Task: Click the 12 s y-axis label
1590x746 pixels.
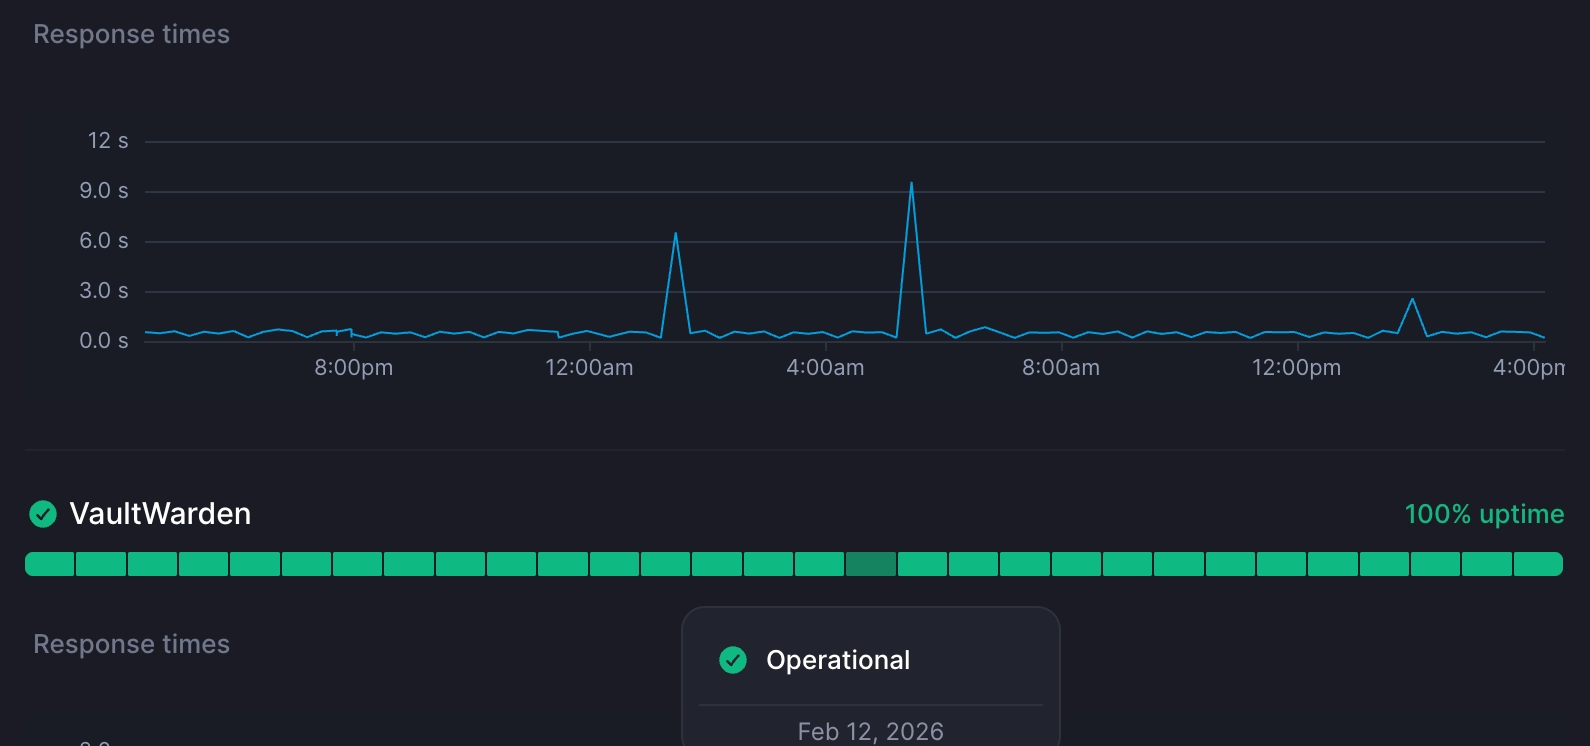Action: (108, 141)
